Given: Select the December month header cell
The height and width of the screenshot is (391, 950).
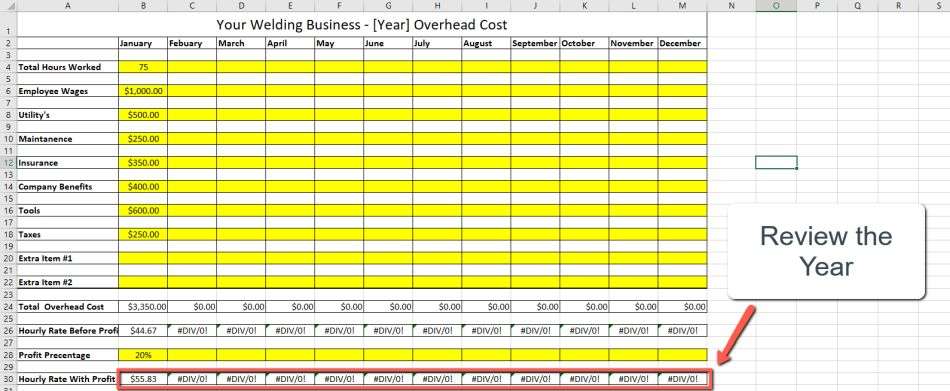Looking at the screenshot, I should [682, 44].
